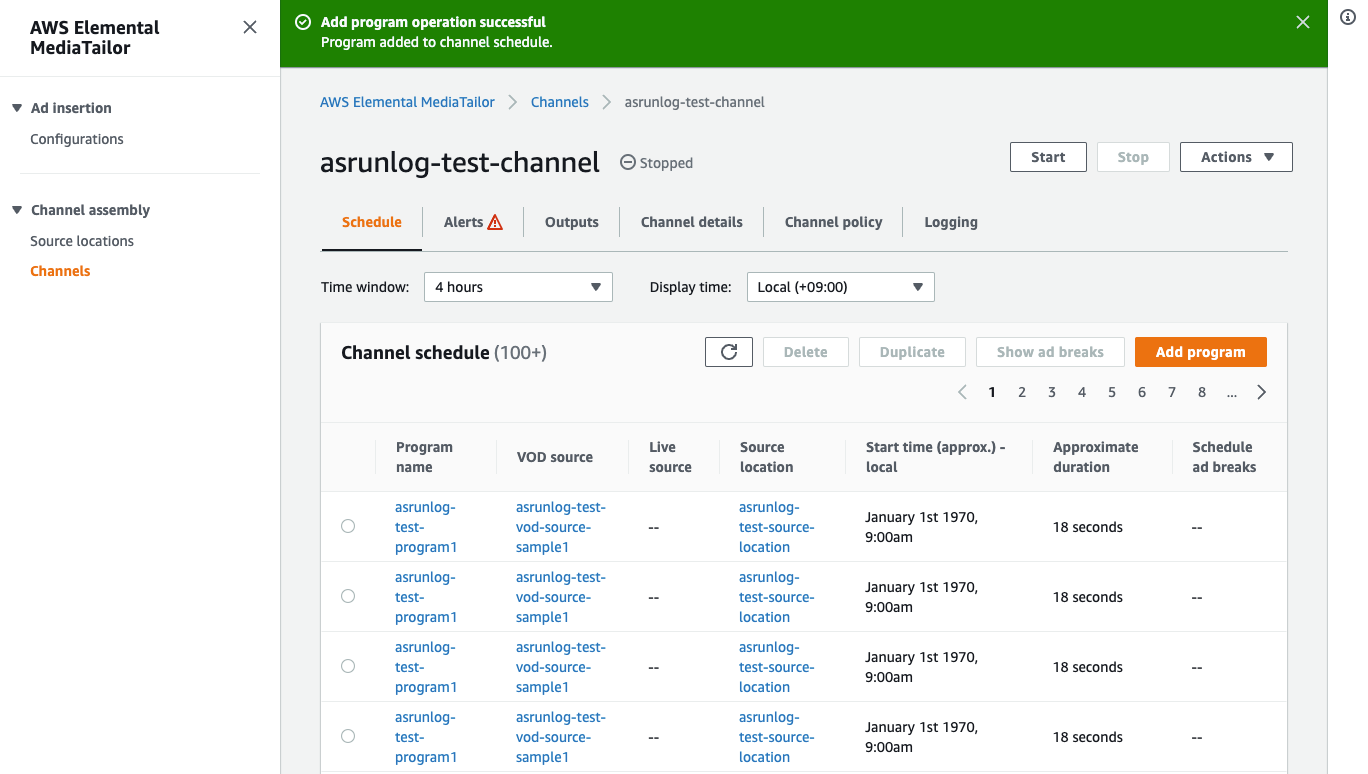Screen dimensions: 1368x774
Task: Switch to the Outputs tab
Action: [572, 222]
